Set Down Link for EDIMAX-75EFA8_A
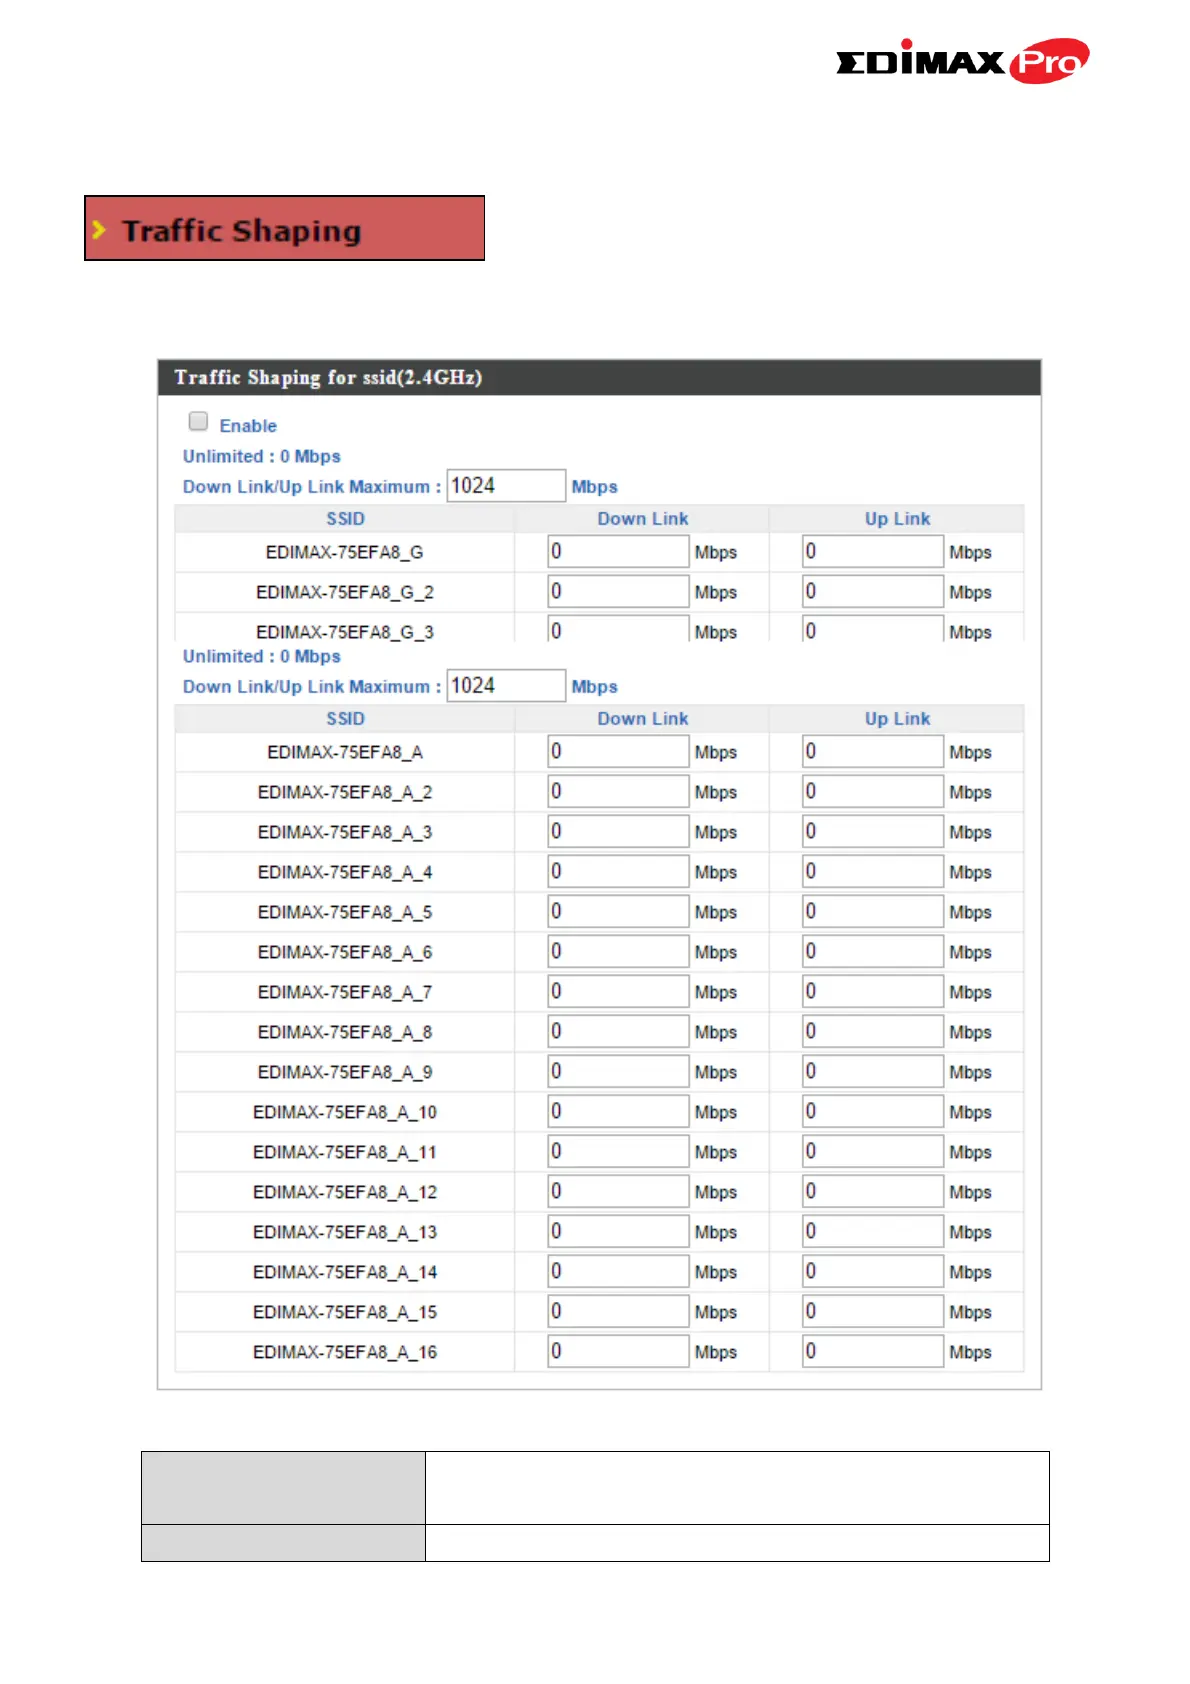Image resolution: width=1190 pixels, height=1684 pixels. (x=619, y=752)
